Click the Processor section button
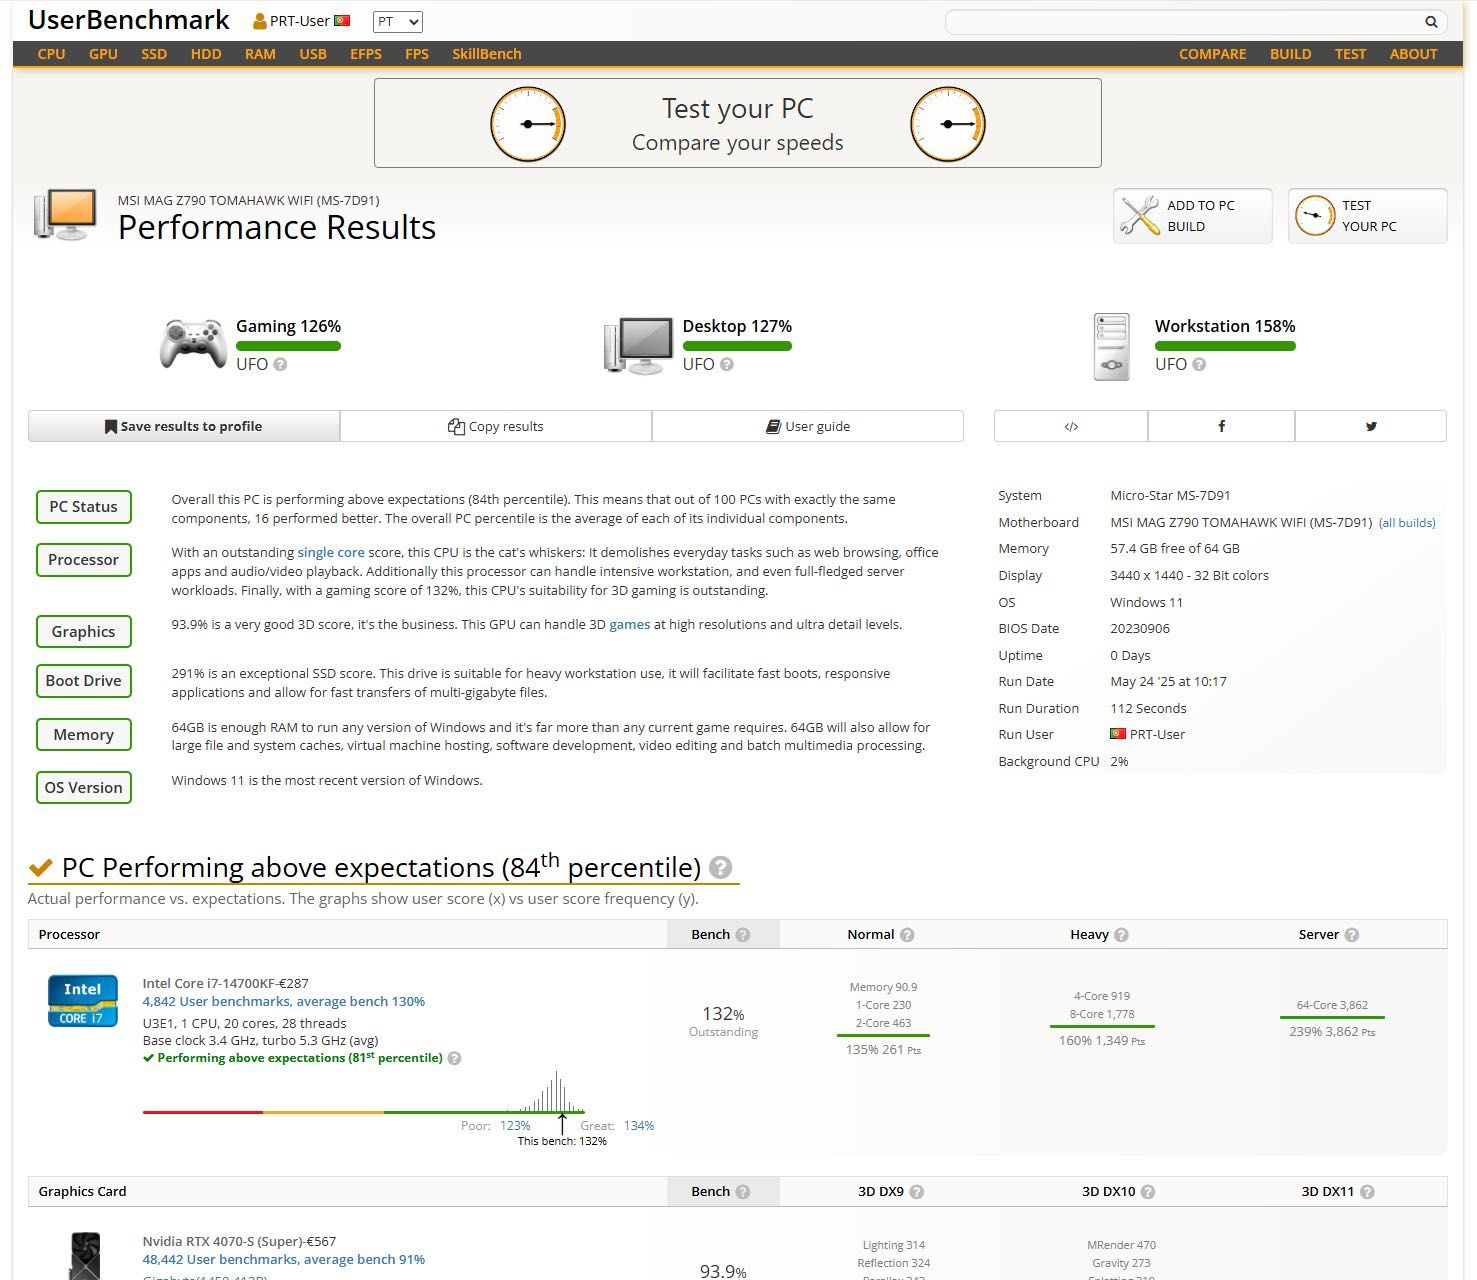This screenshot has width=1477, height=1280. pos(84,560)
